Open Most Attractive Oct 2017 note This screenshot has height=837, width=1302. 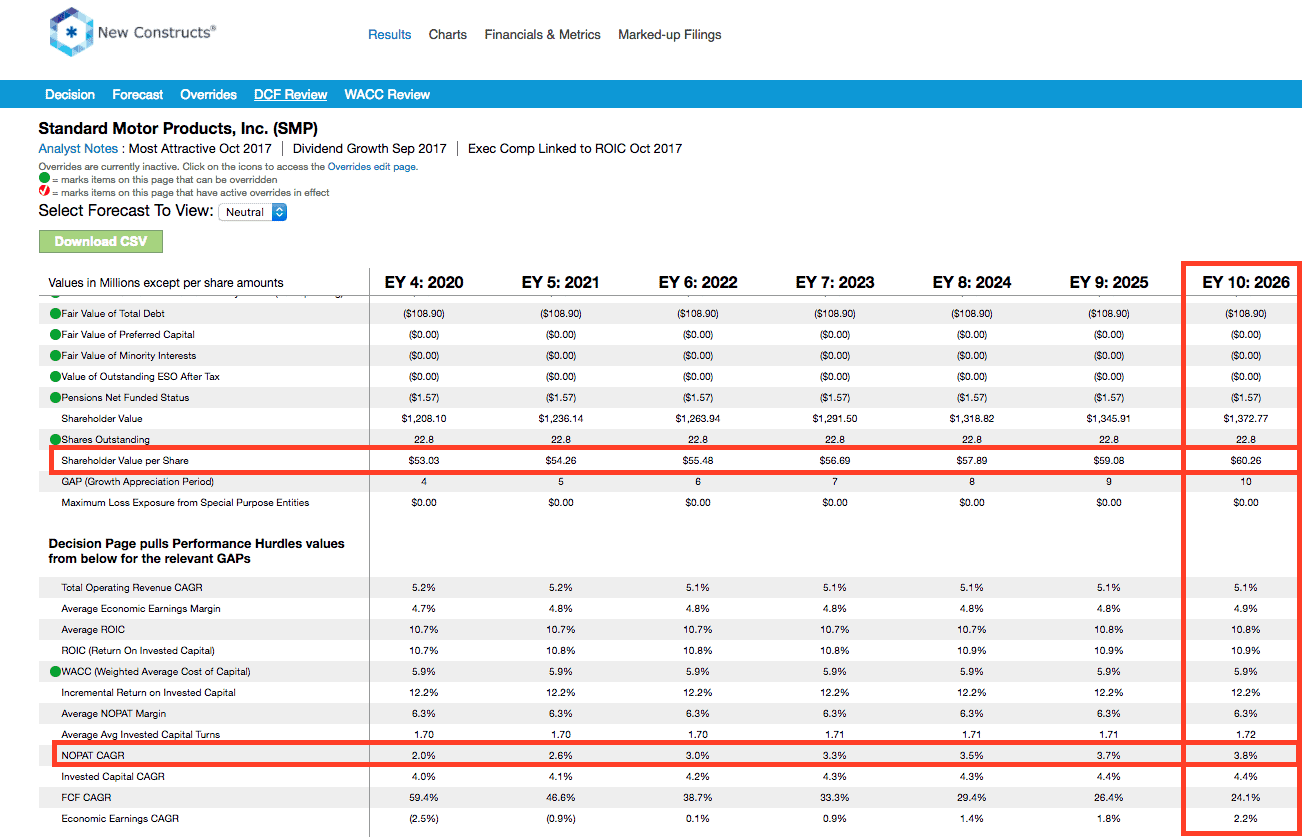[200, 148]
